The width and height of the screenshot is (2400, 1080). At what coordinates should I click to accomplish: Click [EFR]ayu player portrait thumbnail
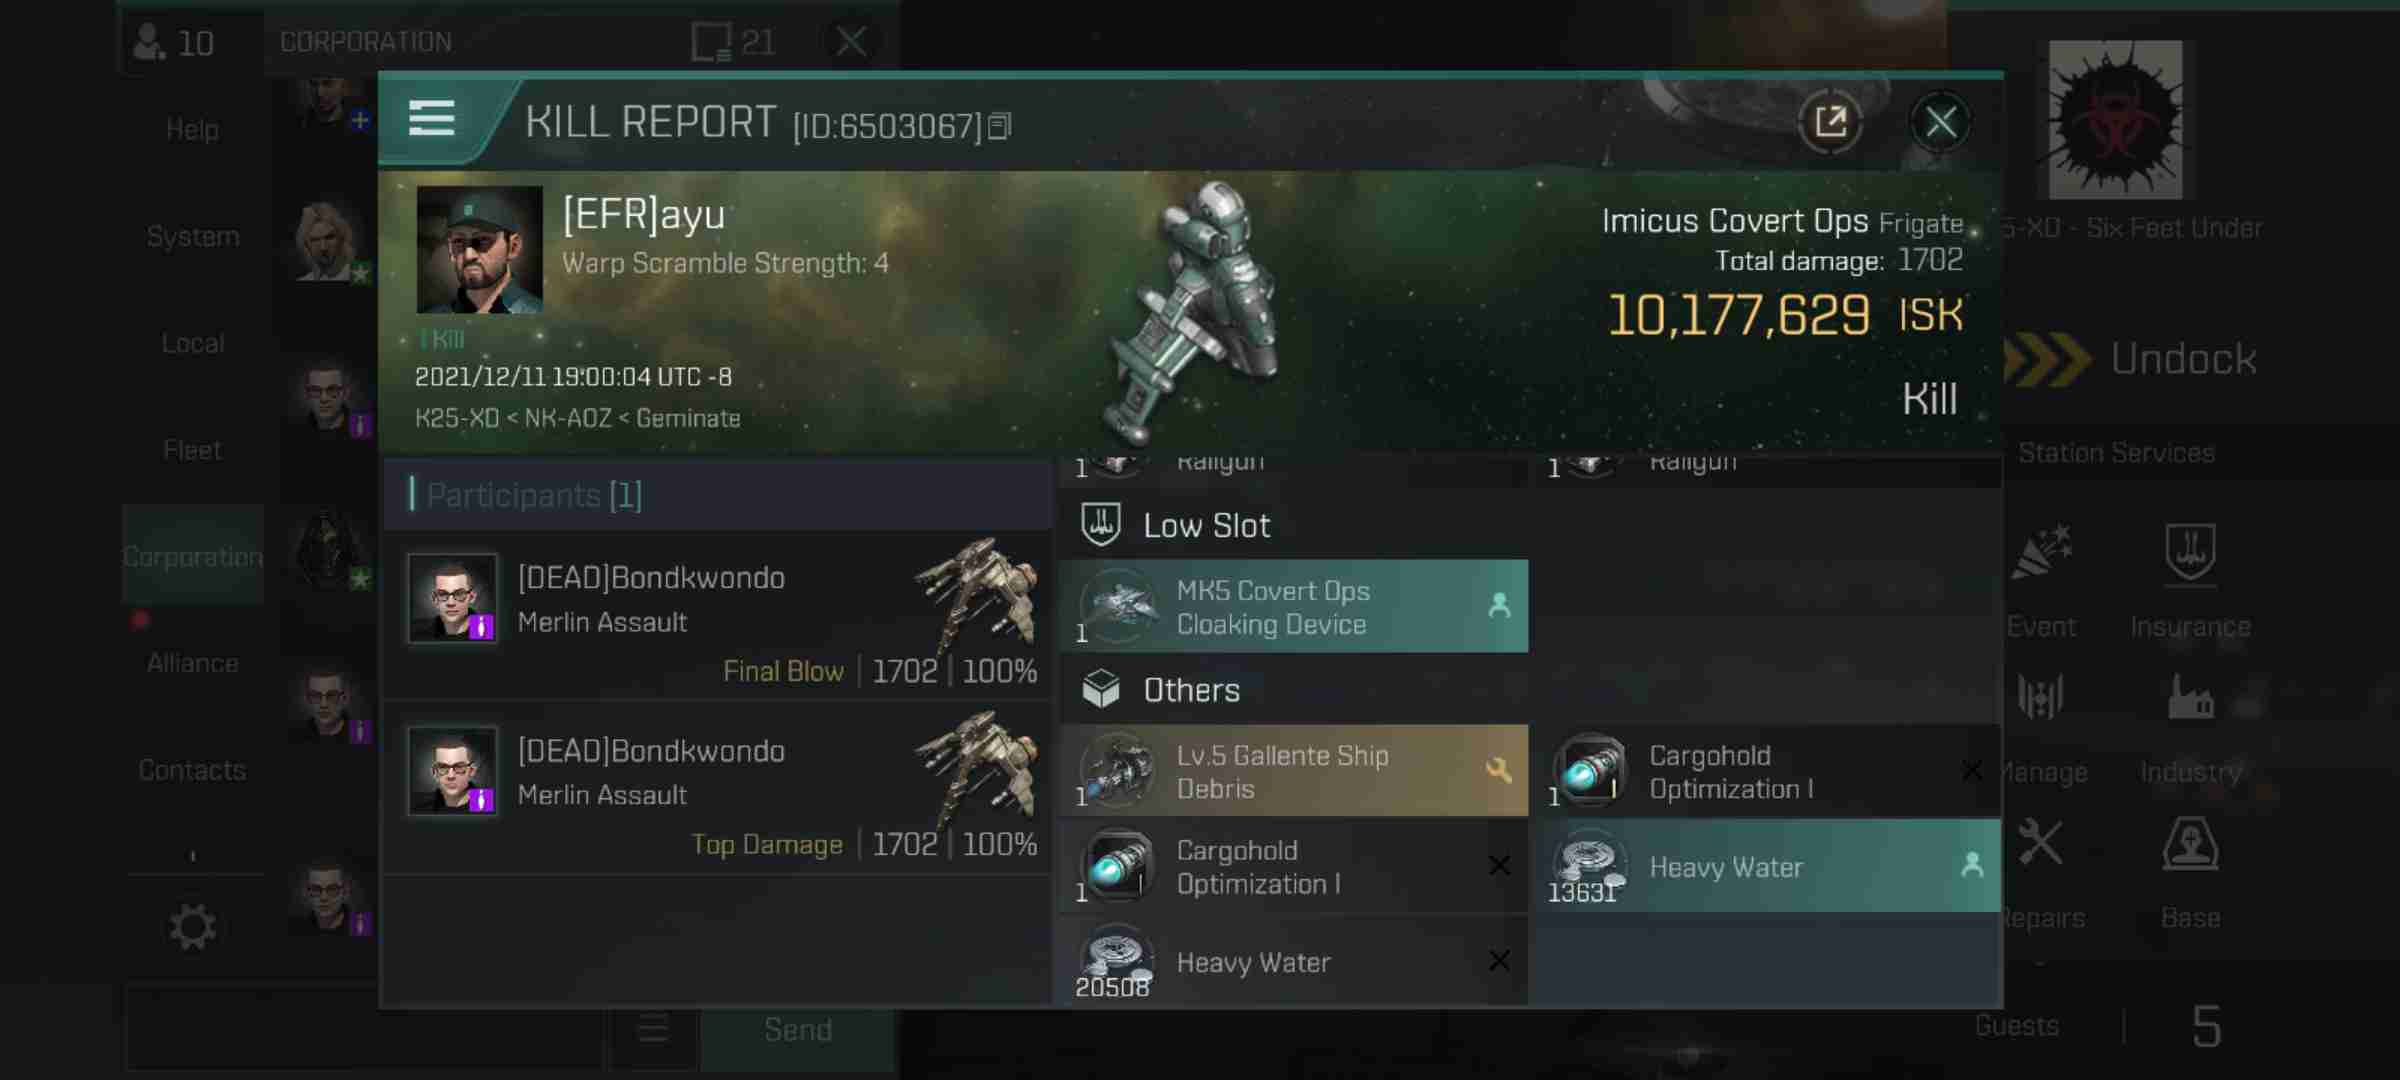[x=478, y=246]
